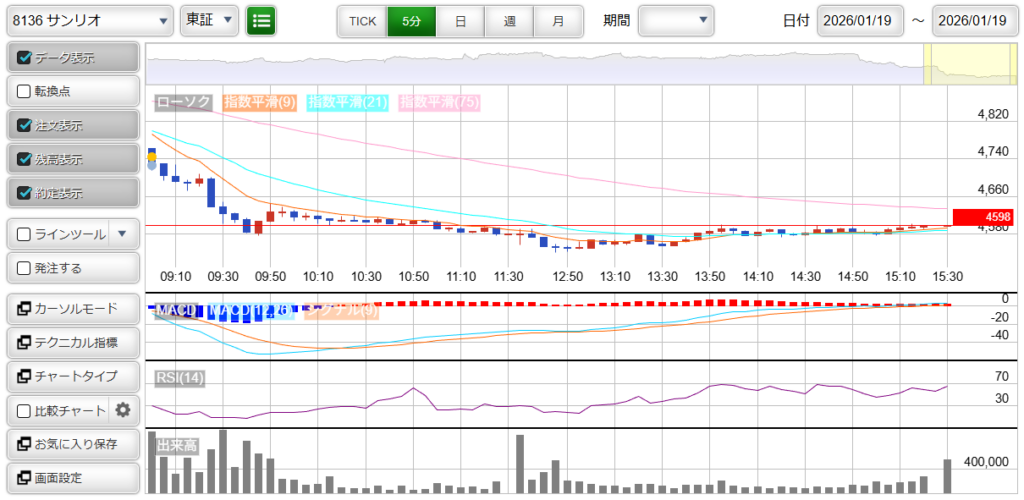Click the 指数平滑(9) orange legend label
This screenshot has width=1024, height=500.
[x=259, y=102]
